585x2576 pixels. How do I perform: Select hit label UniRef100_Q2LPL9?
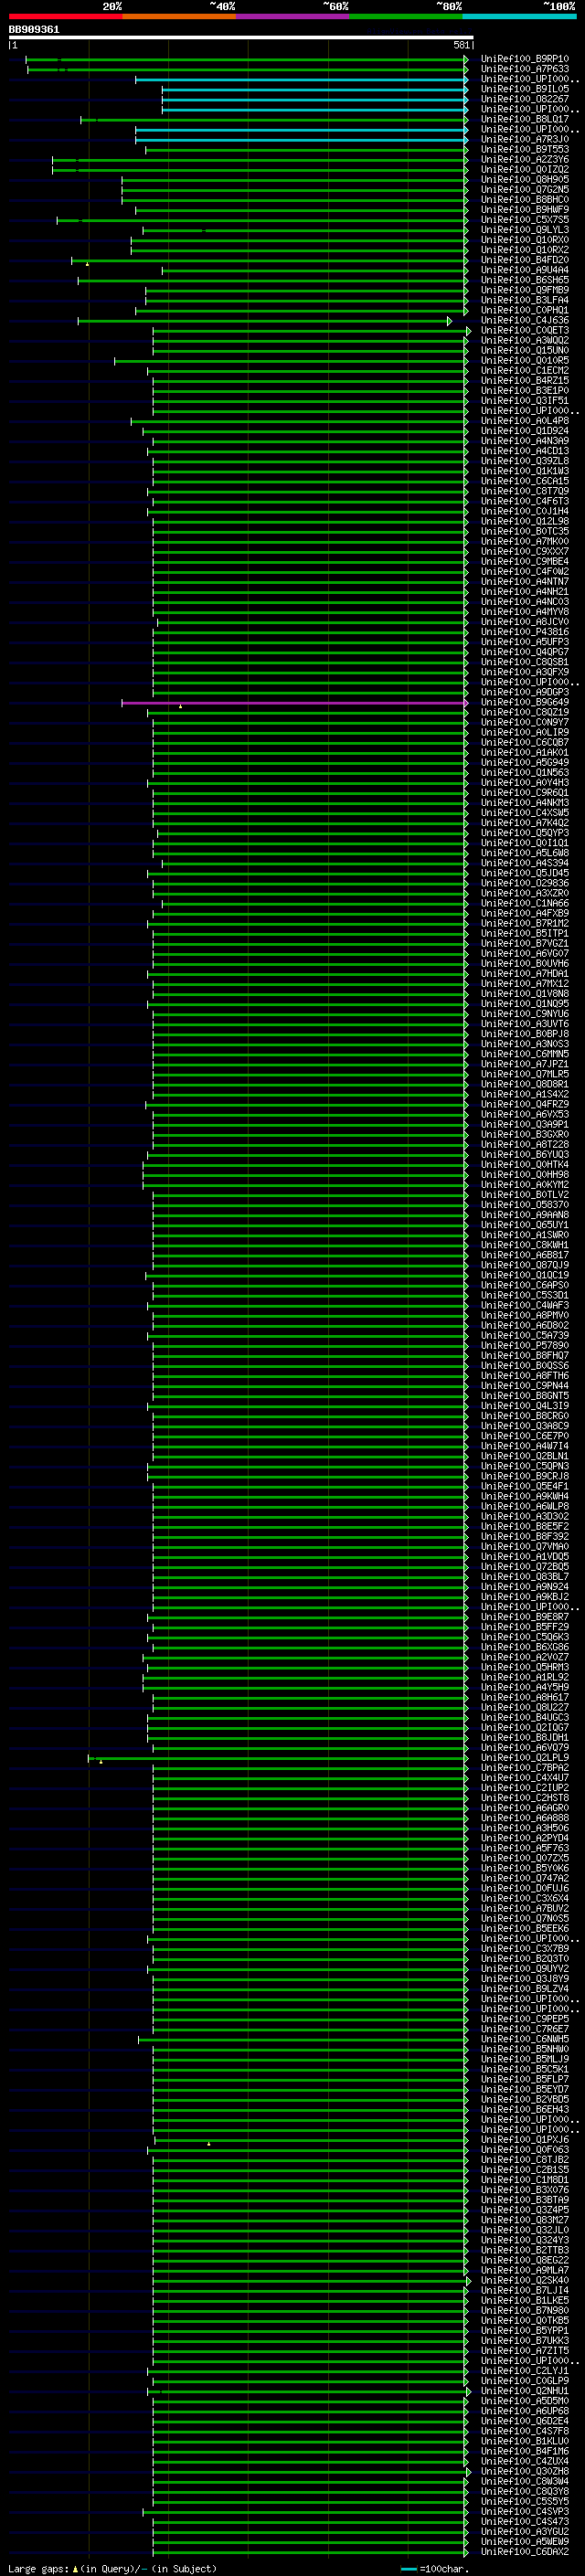click(x=524, y=1758)
